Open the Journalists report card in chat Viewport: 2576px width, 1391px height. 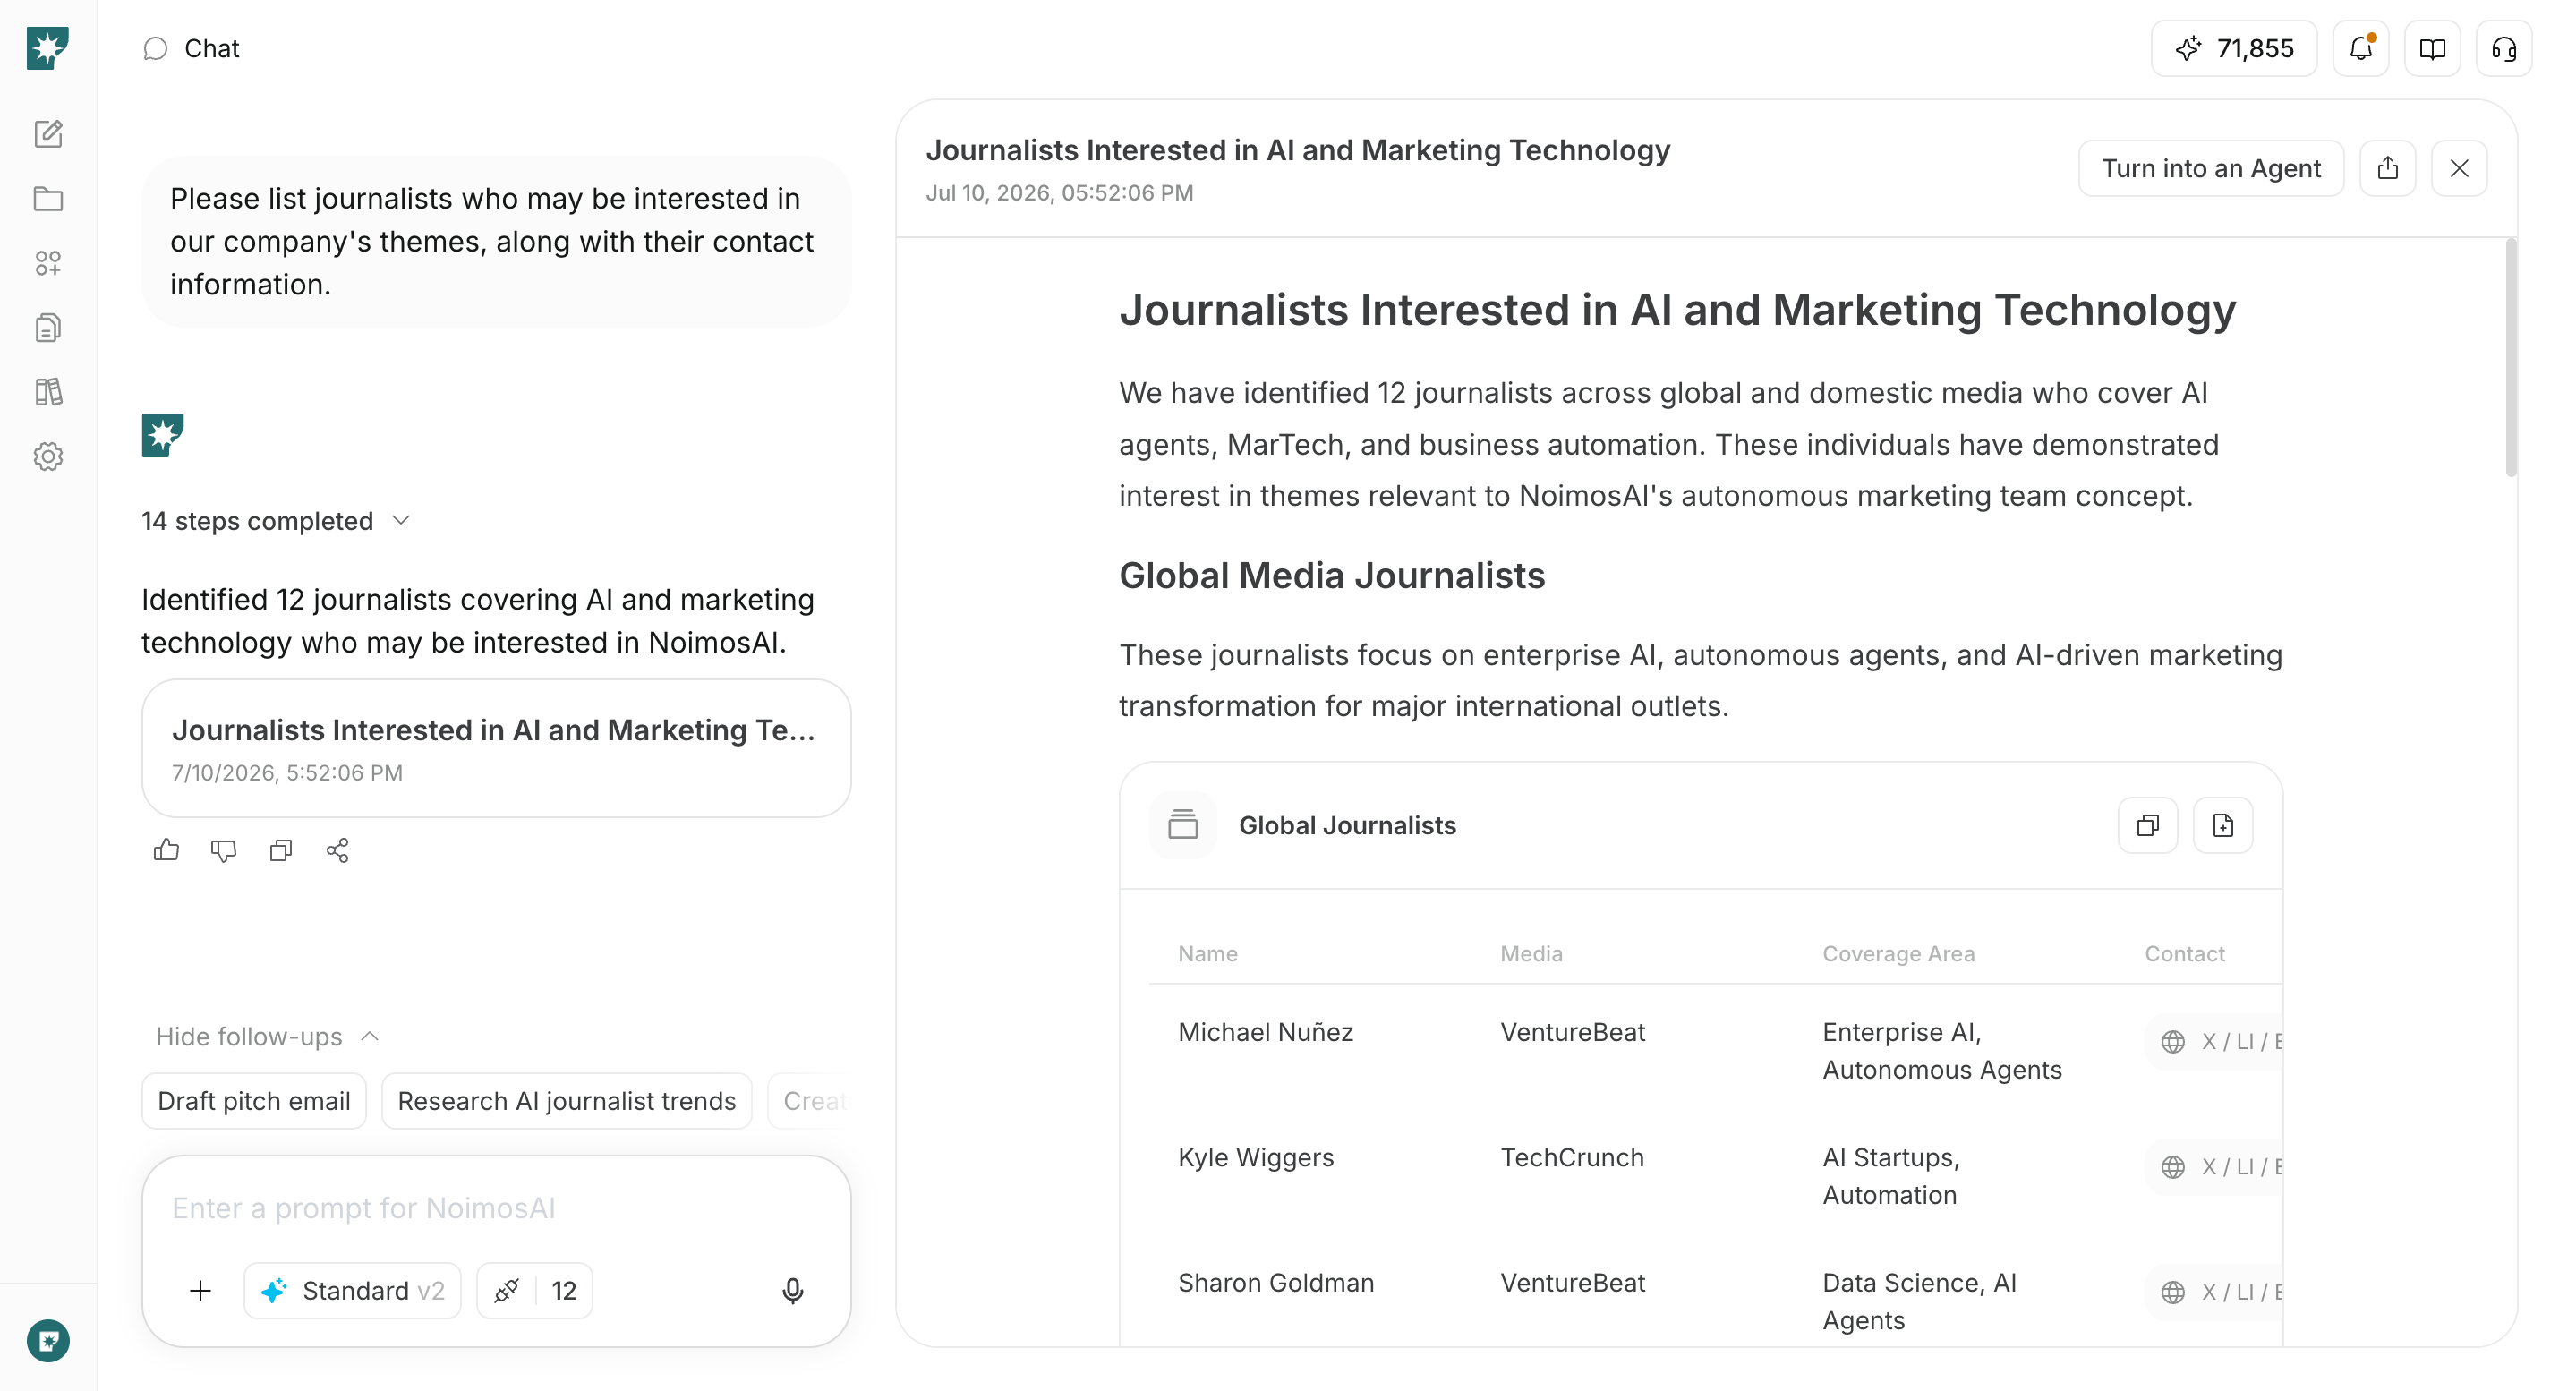pyautogui.click(x=496, y=748)
